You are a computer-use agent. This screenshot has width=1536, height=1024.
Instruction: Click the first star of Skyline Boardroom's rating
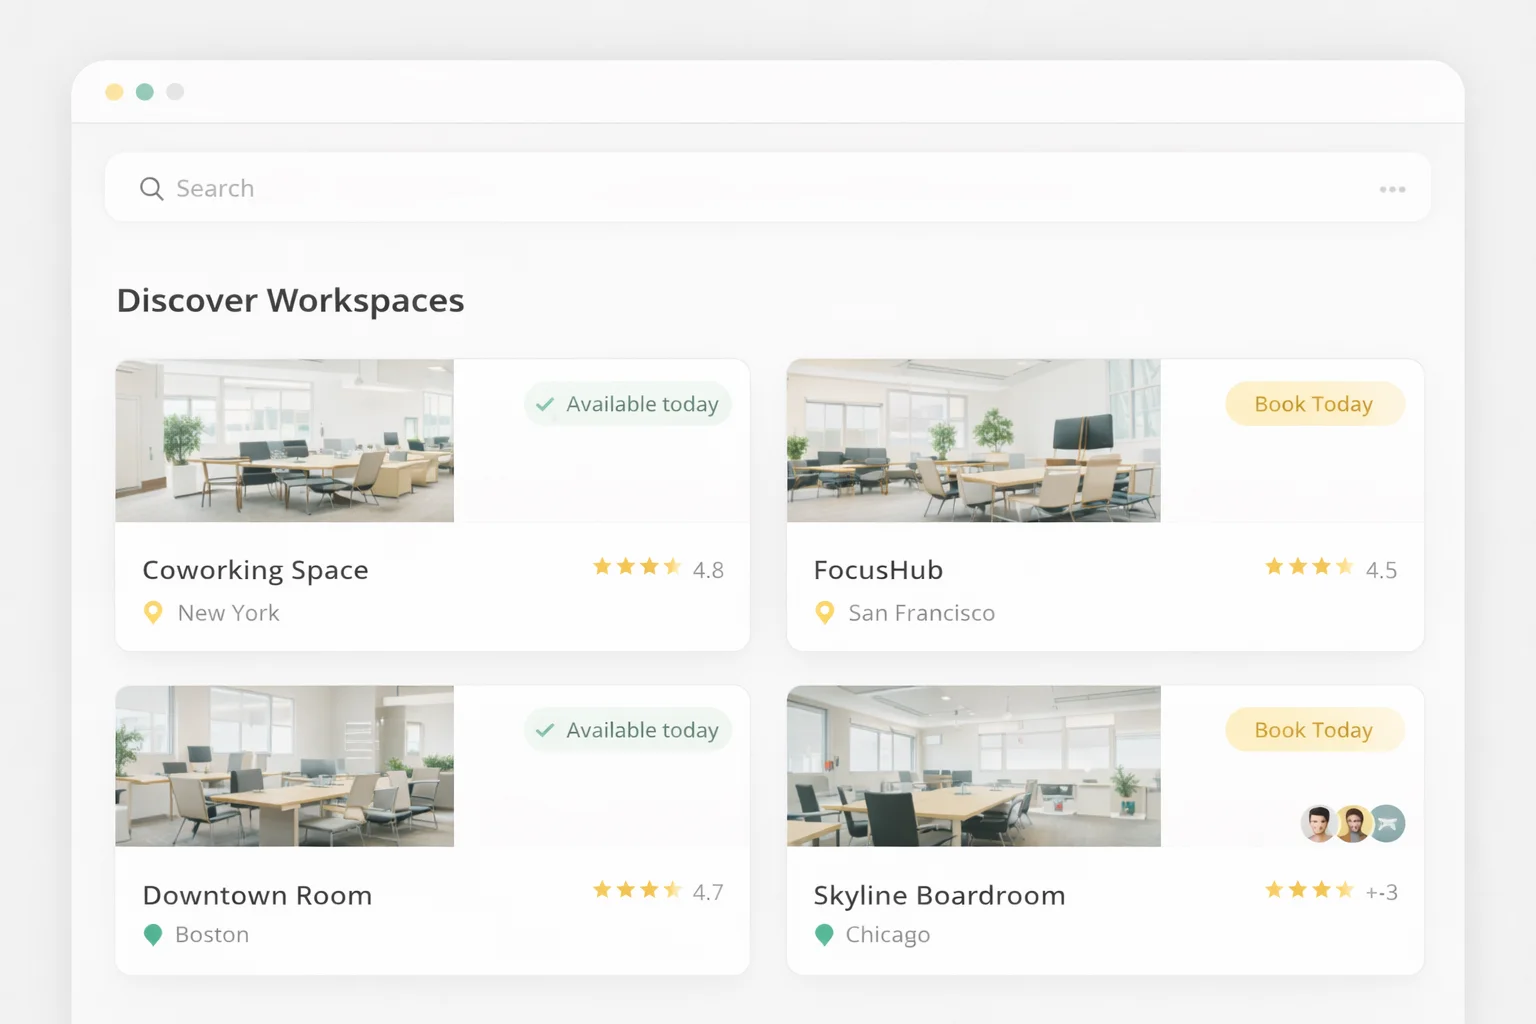[1273, 889]
